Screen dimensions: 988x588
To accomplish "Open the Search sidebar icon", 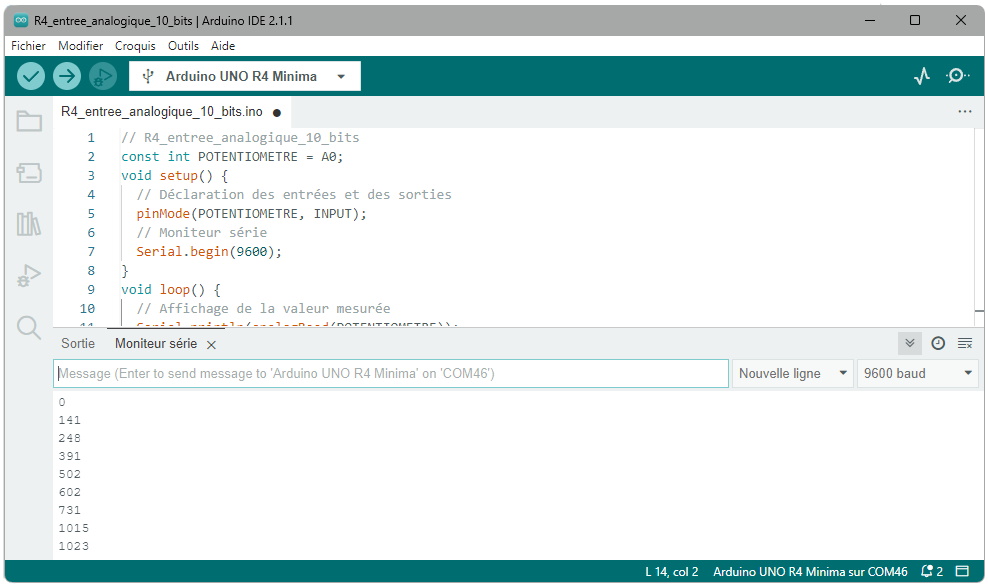I will coord(29,328).
